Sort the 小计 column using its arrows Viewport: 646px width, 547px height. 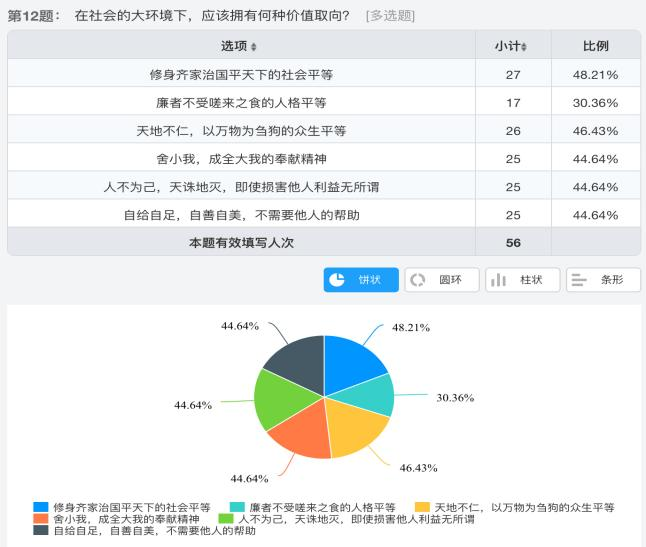point(524,47)
